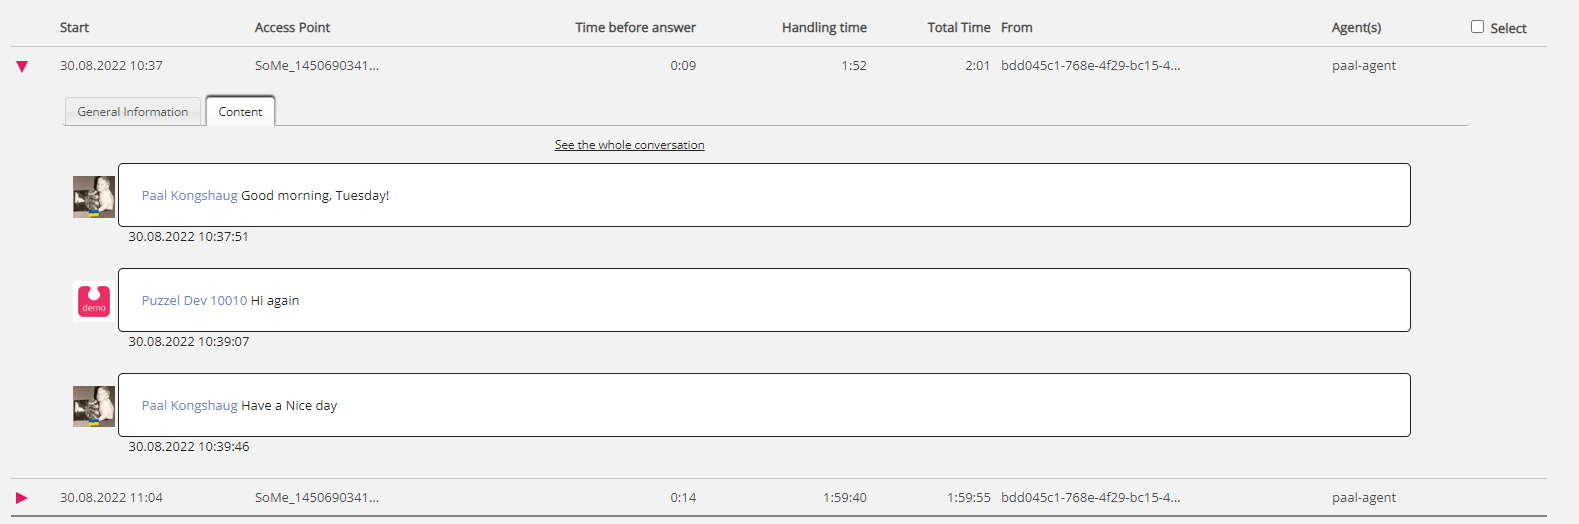
Task: Sort by Time before answer column
Action: tap(635, 28)
